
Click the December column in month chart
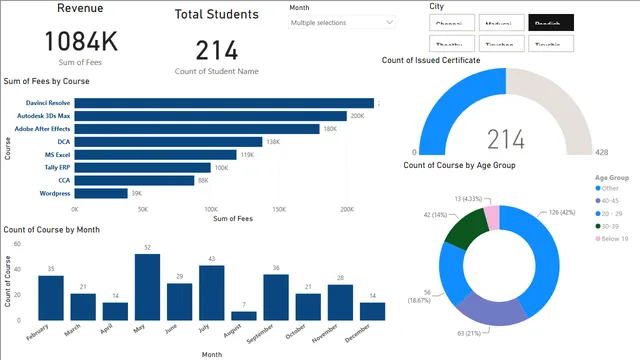coord(373,311)
